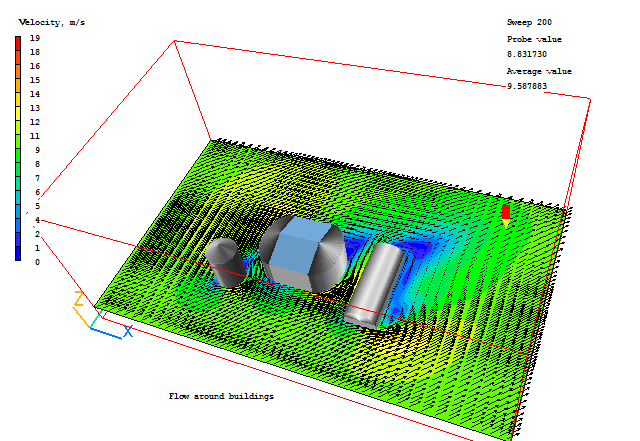The height and width of the screenshot is (441, 640).
Task: Select the small grey cylinder building
Action: pyautogui.click(x=224, y=264)
